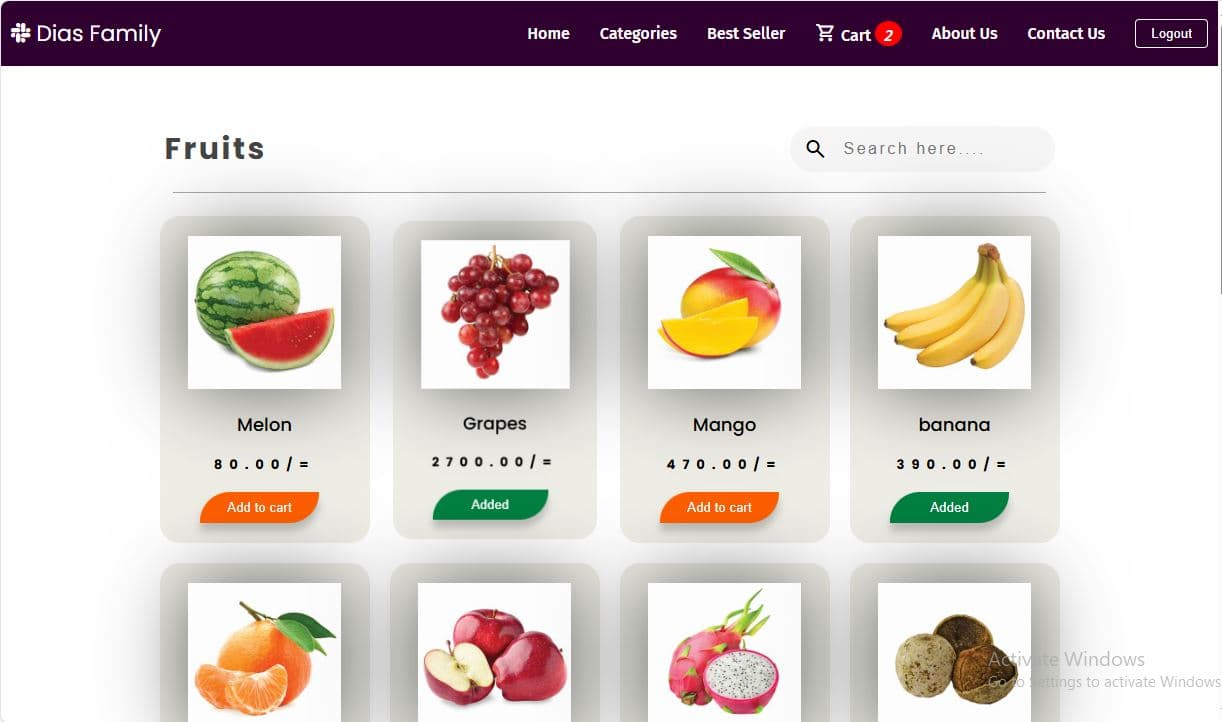Viewport: 1222px width, 722px height.
Task: Click the red cart count badge
Action: (888, 34)
